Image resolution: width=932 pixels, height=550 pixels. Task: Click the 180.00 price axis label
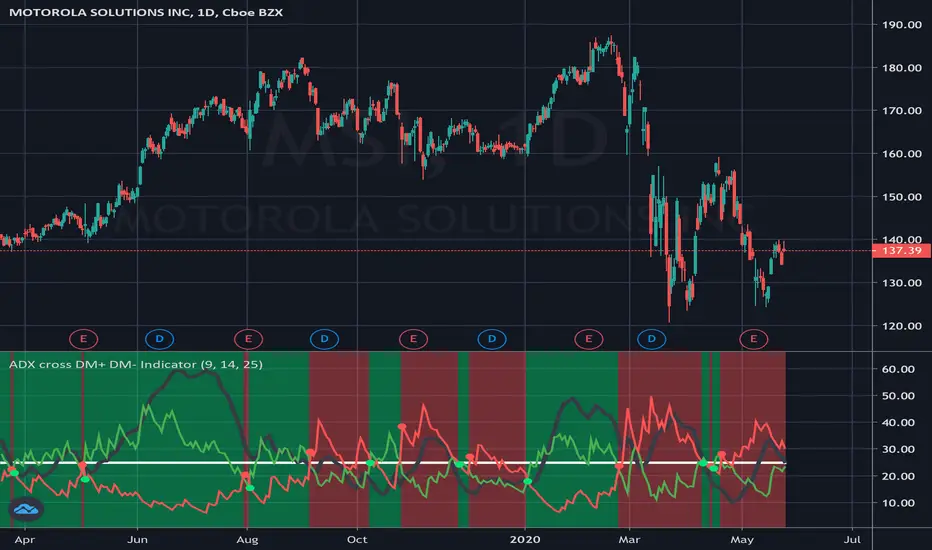902,68
